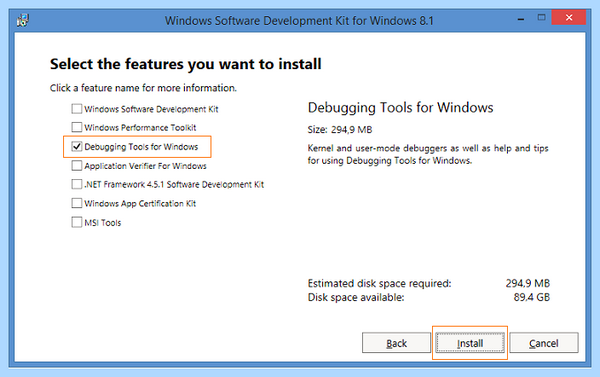
Task: Click the SDK installer icon in title bar
Action: tap(23, 20)
